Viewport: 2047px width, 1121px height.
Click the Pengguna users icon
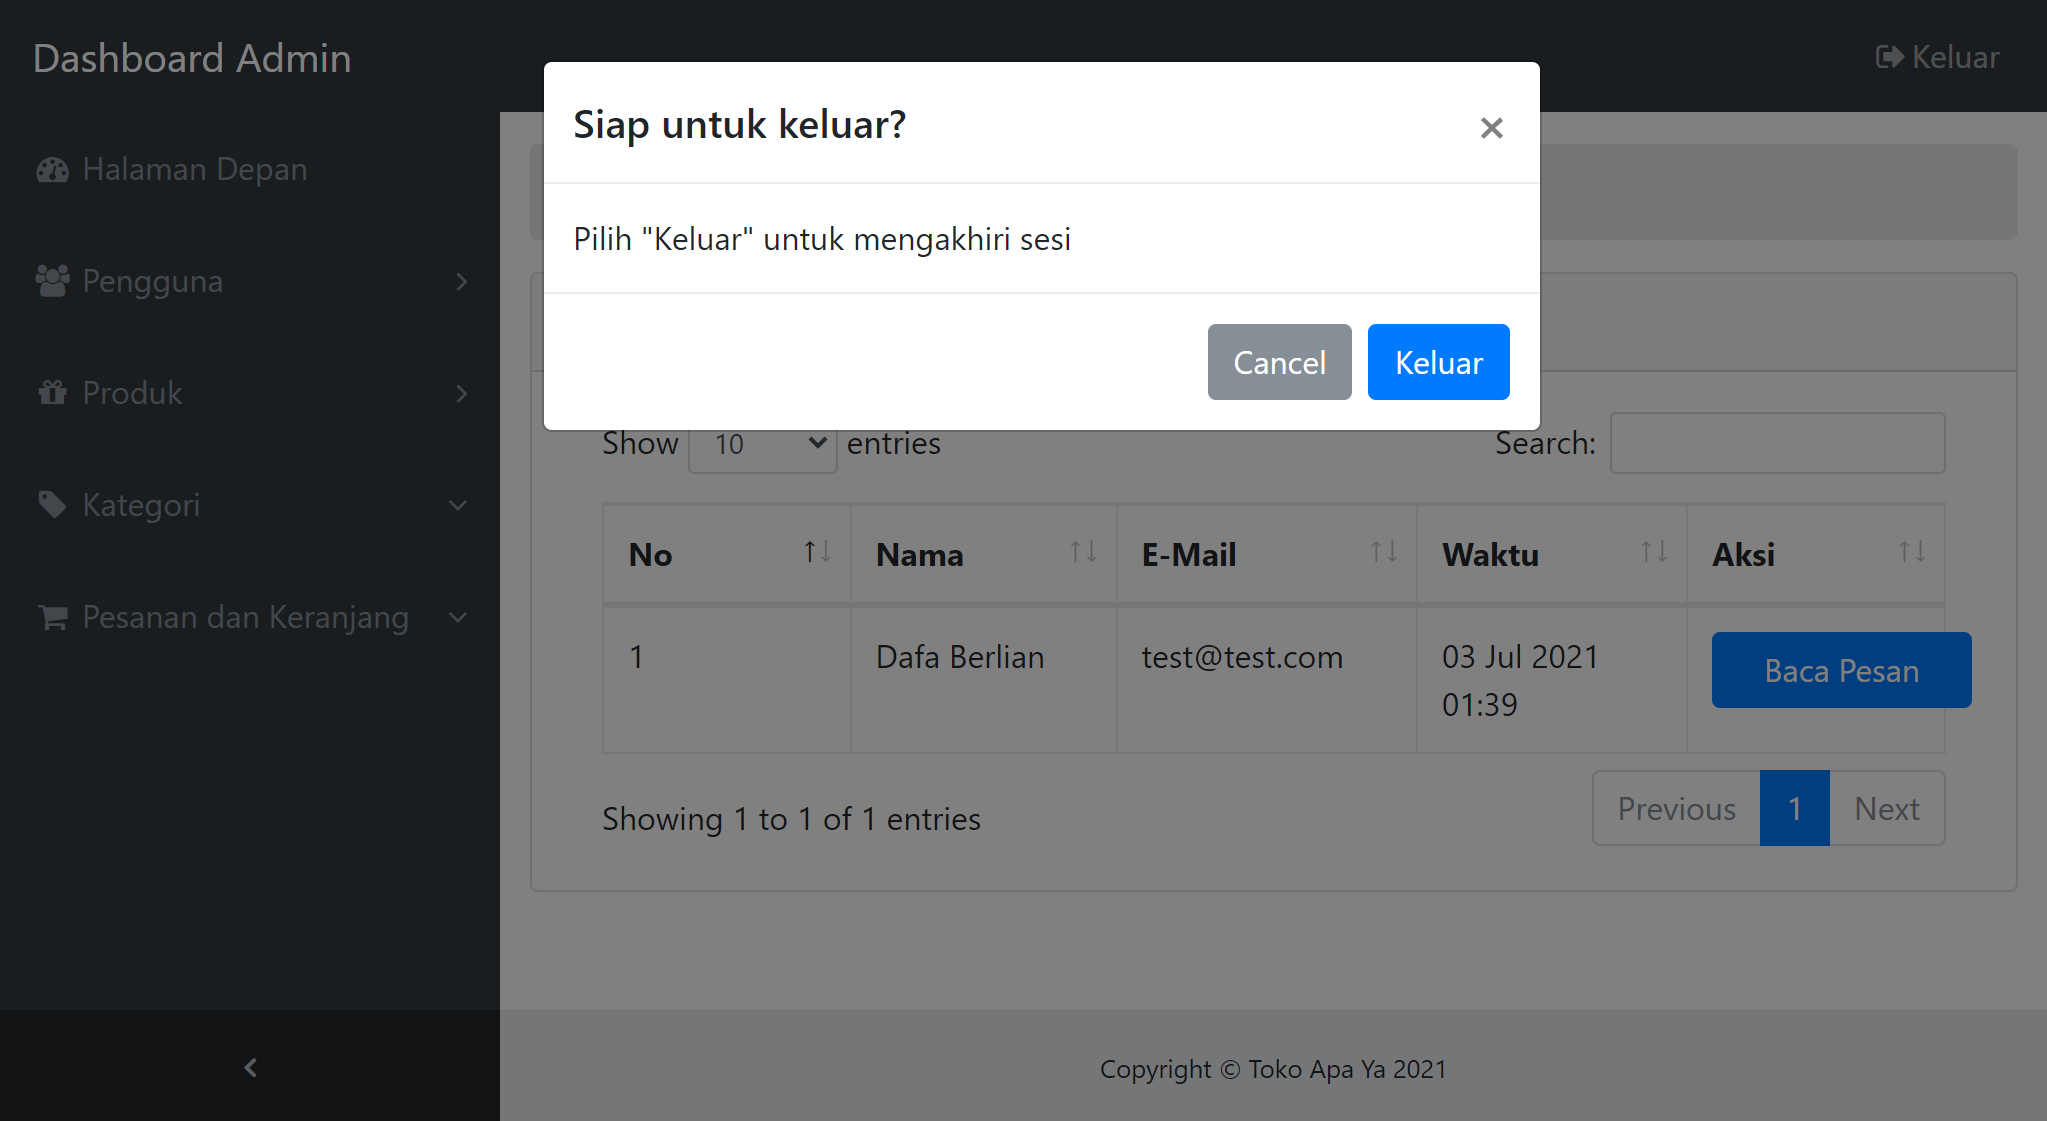click(x=51, y=281)
